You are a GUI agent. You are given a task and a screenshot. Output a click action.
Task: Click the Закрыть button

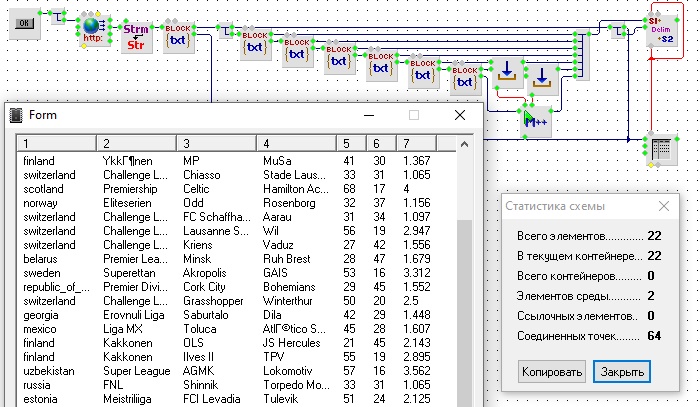[622, 372]
